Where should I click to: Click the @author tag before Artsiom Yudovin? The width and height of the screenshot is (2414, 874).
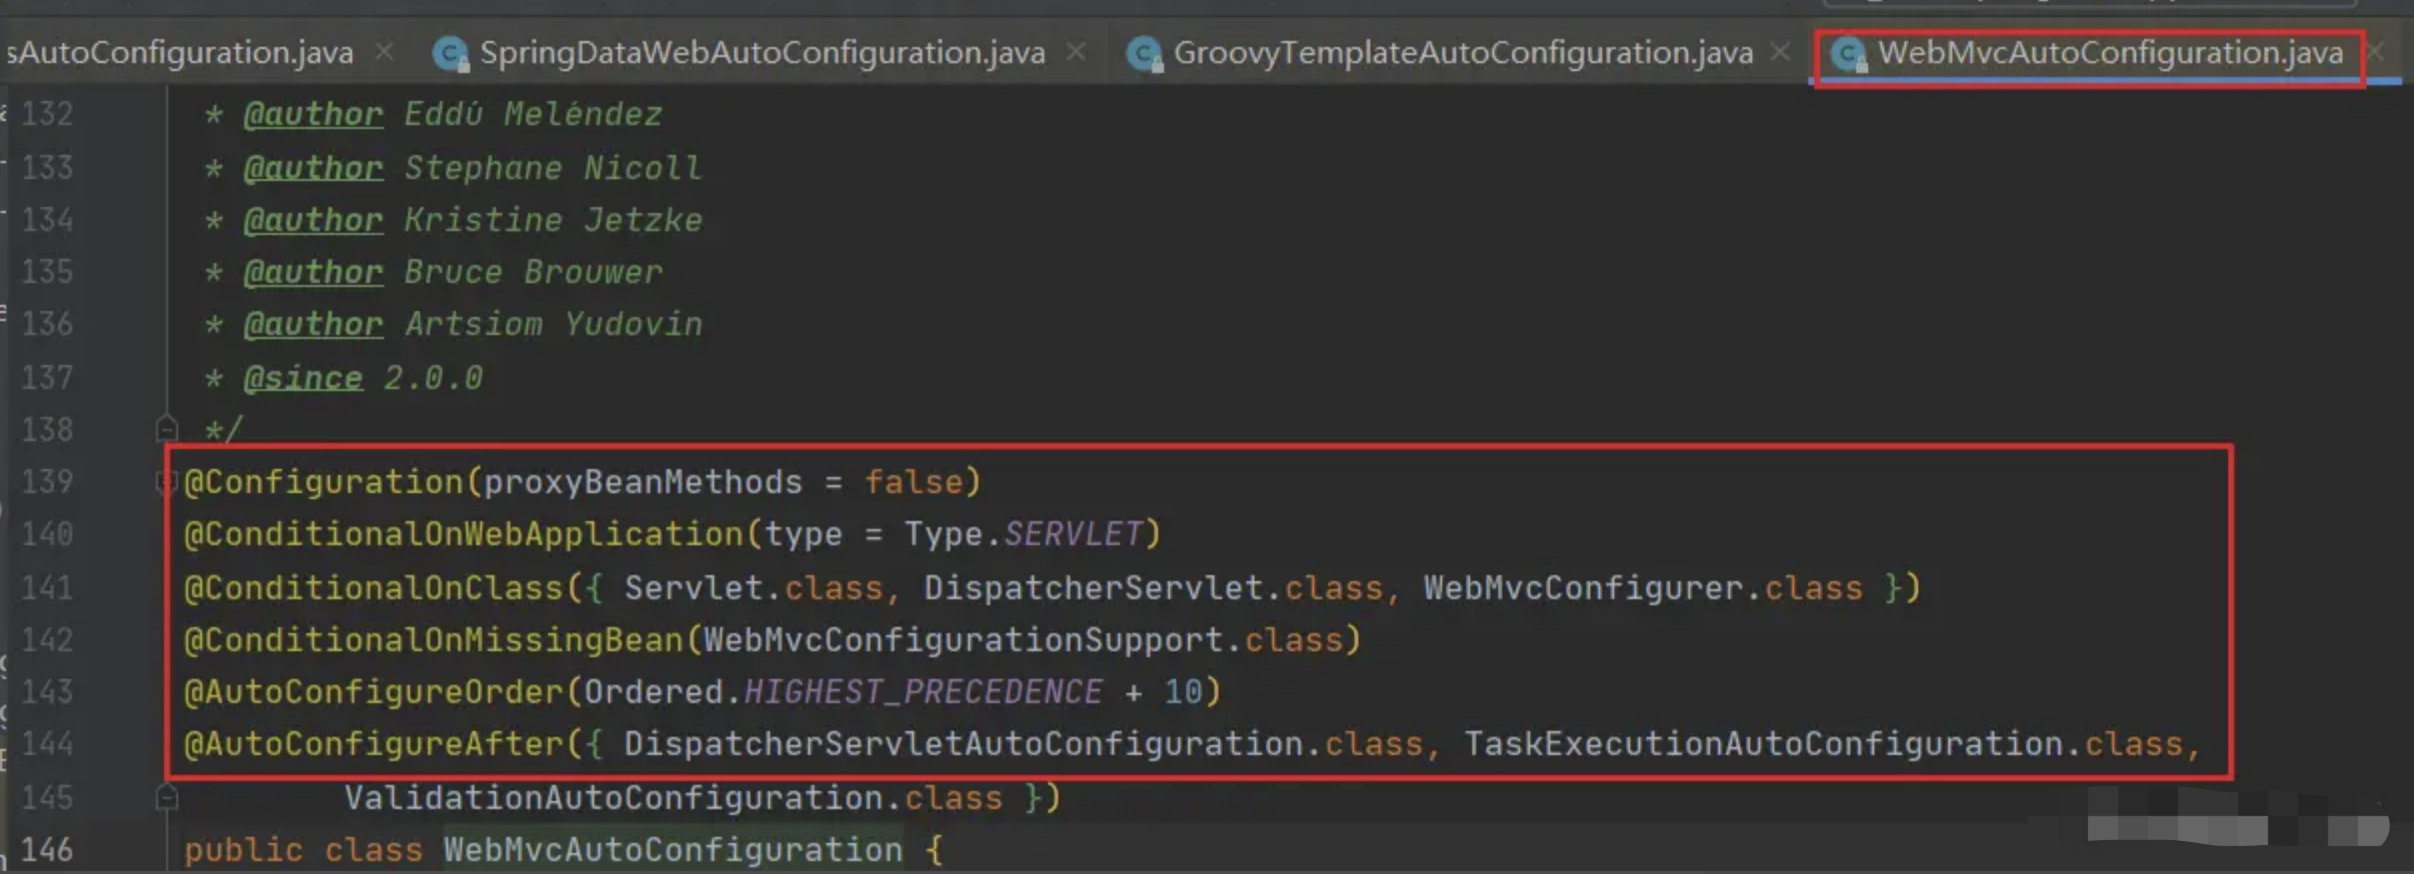tap(313, 324)
